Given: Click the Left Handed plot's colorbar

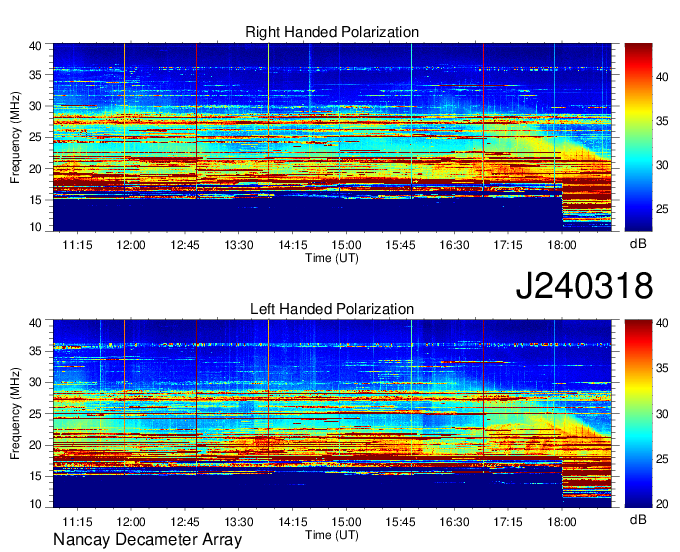Looking at the screenshot, I should [x=638, y=414].
